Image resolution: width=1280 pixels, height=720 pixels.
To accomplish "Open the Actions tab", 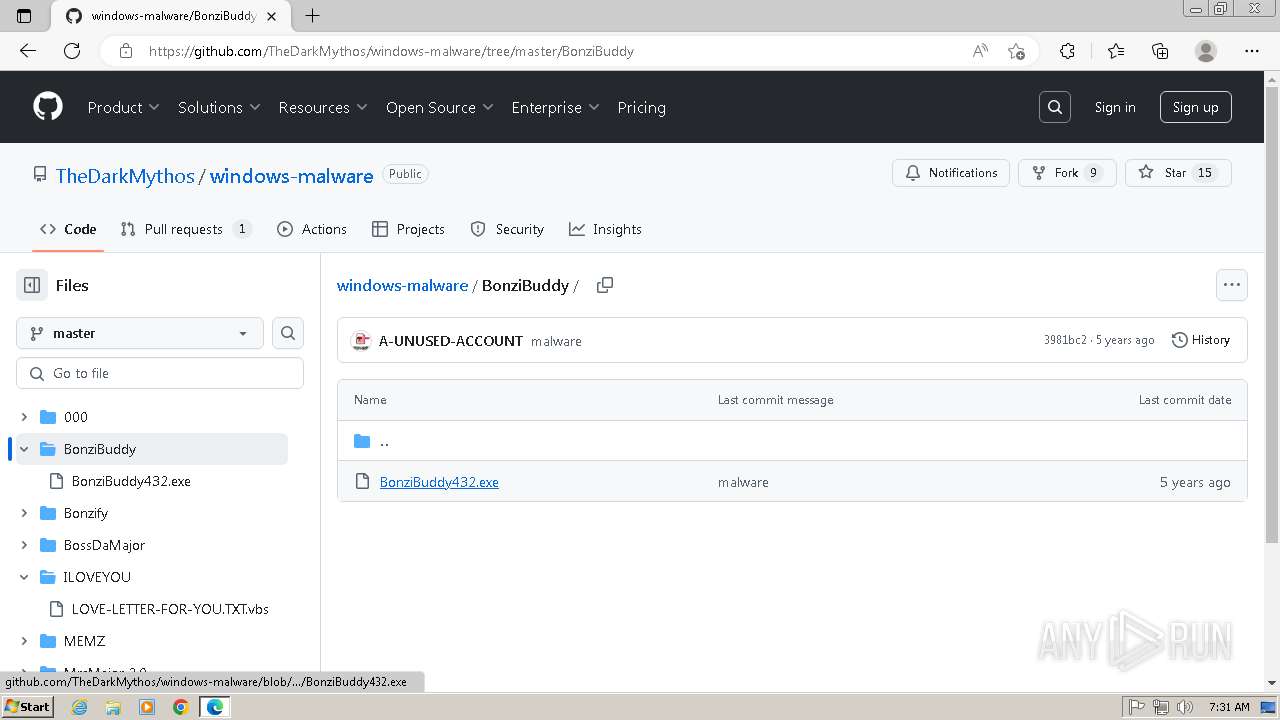I will tap(312, 229).
